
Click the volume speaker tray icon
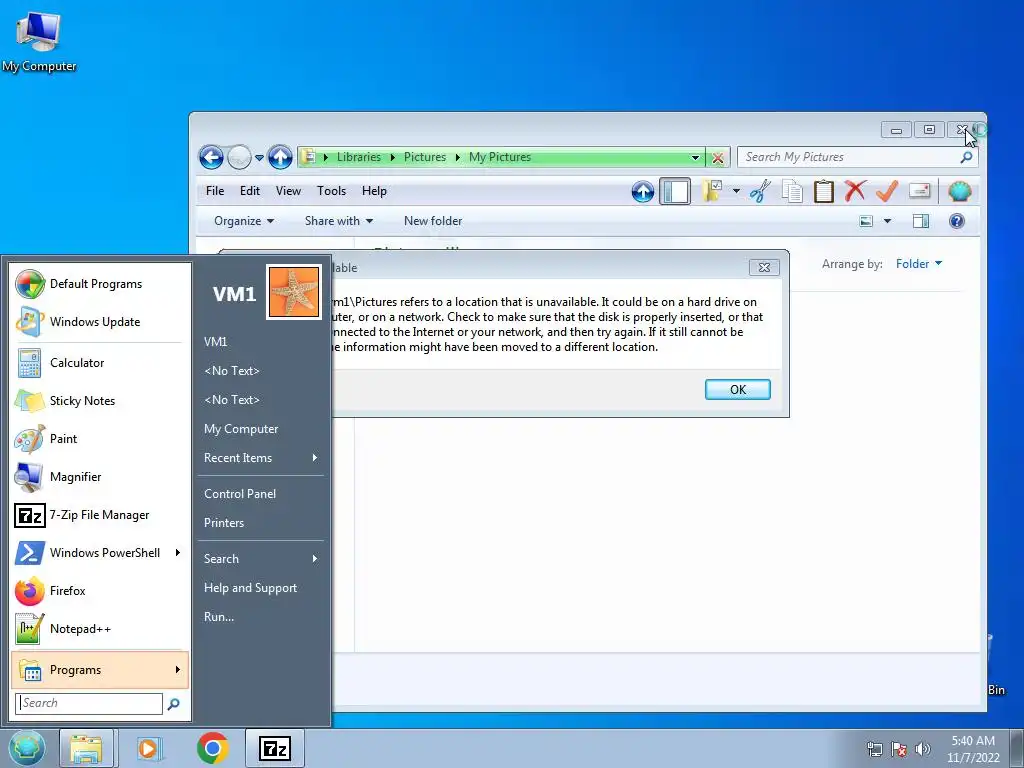pyautogui.click(x=922, y=749)
